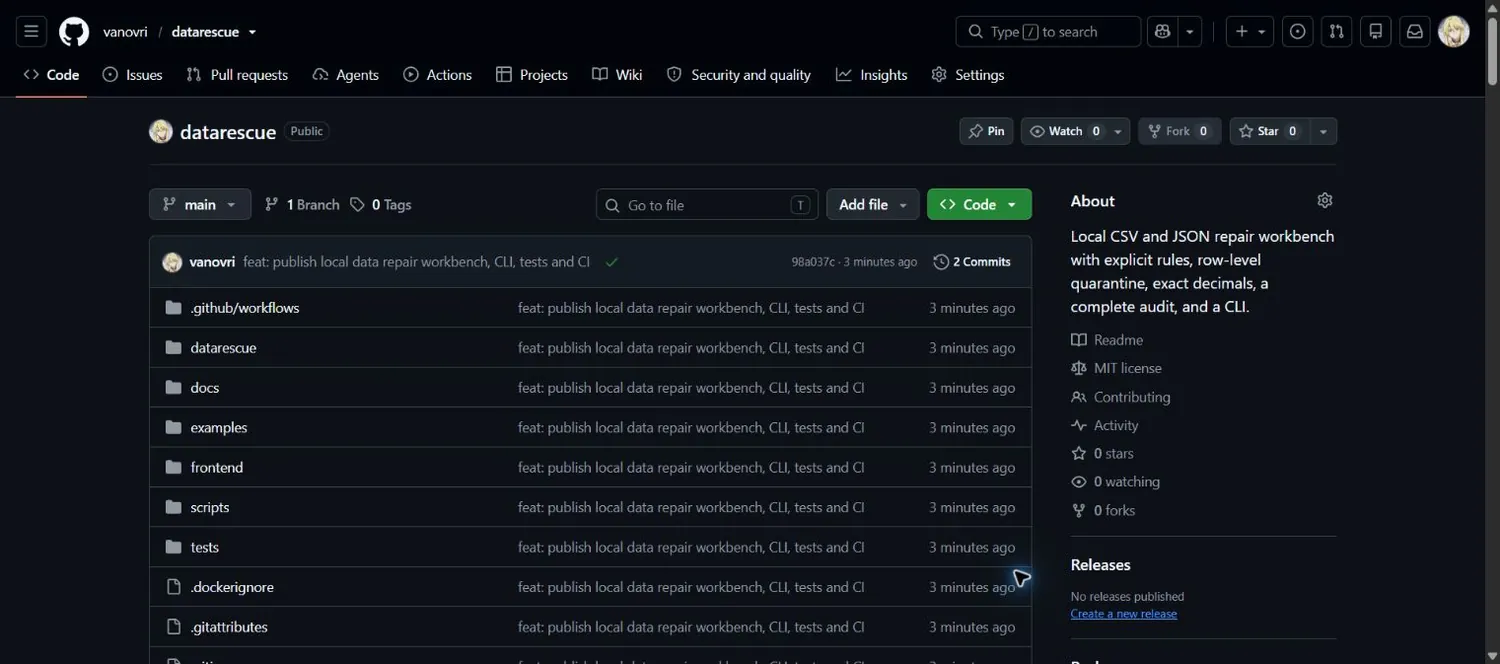This screenshot has width=1500, height=664.
Task: Open the repositories icon in top bar
Action: coord(1376,32)
